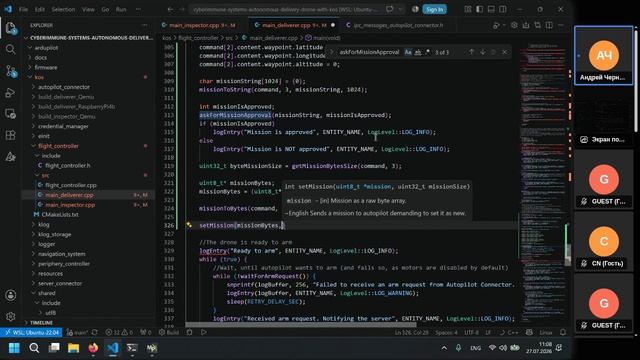Switch to main_deliverer.cpp editor tab
Screen dimensions: 640x360
(294, 25)
